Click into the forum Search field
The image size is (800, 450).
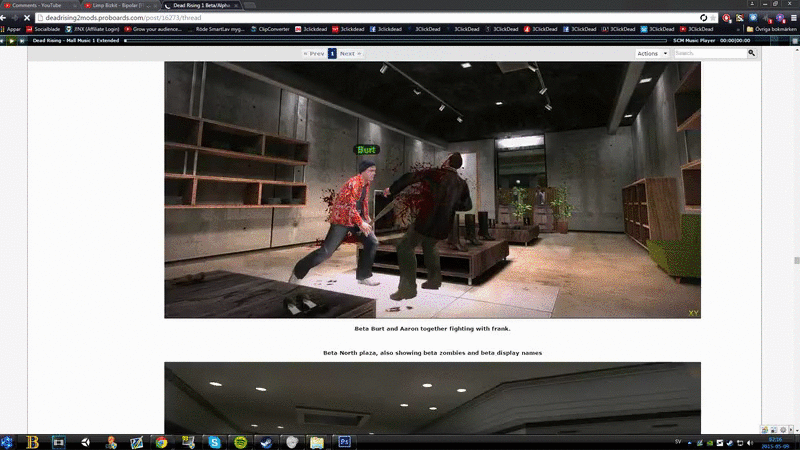tap(710, 53)
